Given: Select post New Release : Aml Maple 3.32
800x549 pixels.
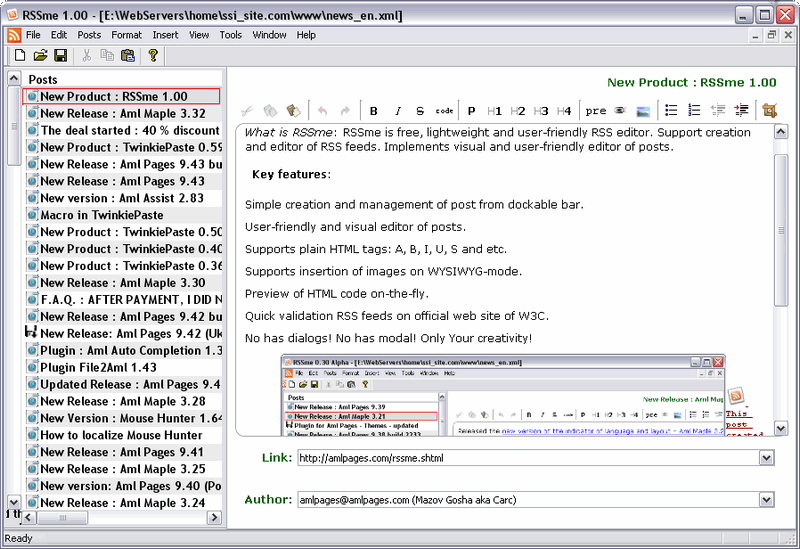Looking at the screenshot, I should 123,113.
